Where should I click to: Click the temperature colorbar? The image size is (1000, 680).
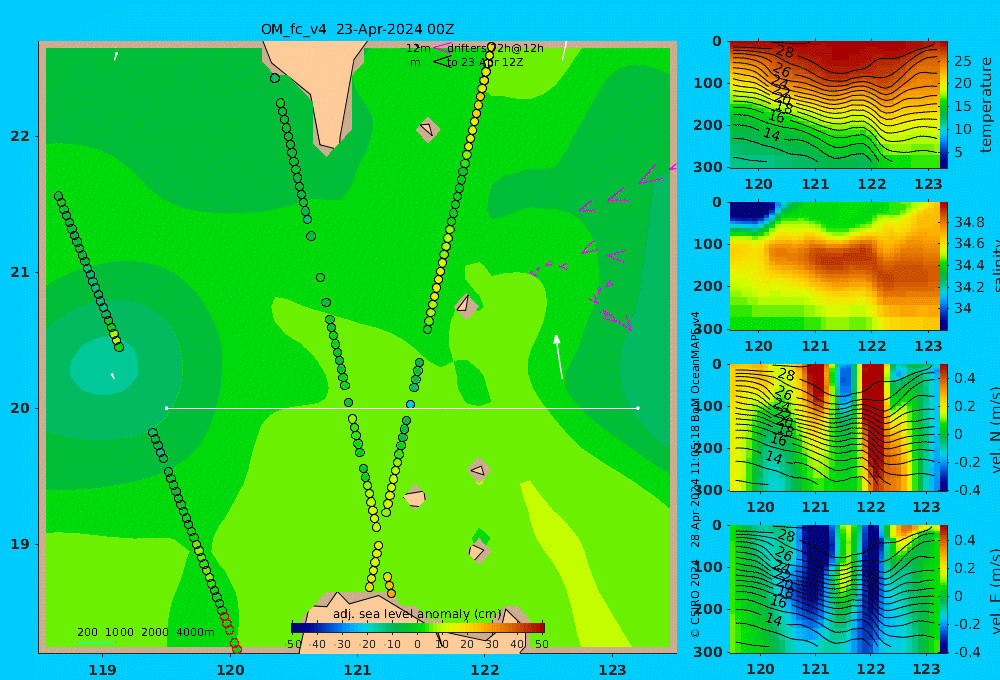(x=943, y=105)
